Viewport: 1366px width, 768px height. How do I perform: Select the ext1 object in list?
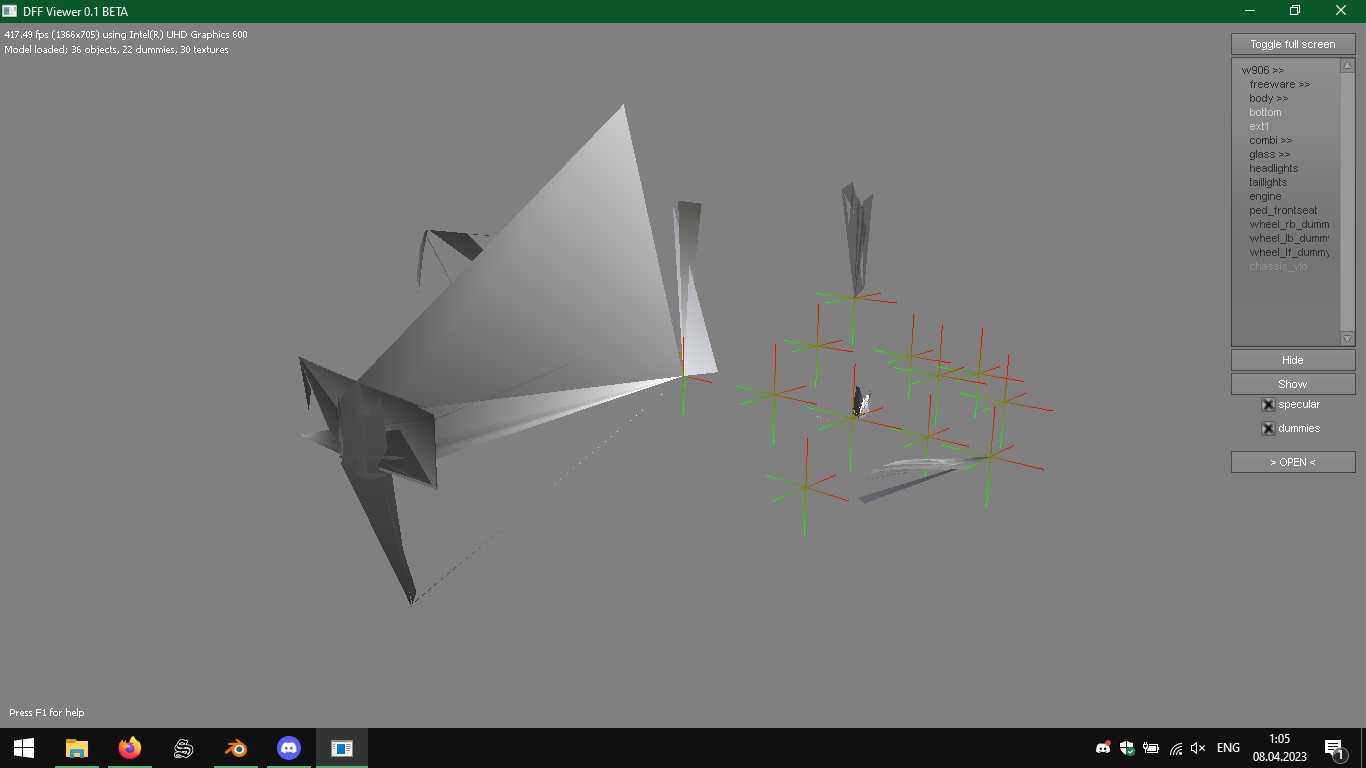[x=1259, y=126]
